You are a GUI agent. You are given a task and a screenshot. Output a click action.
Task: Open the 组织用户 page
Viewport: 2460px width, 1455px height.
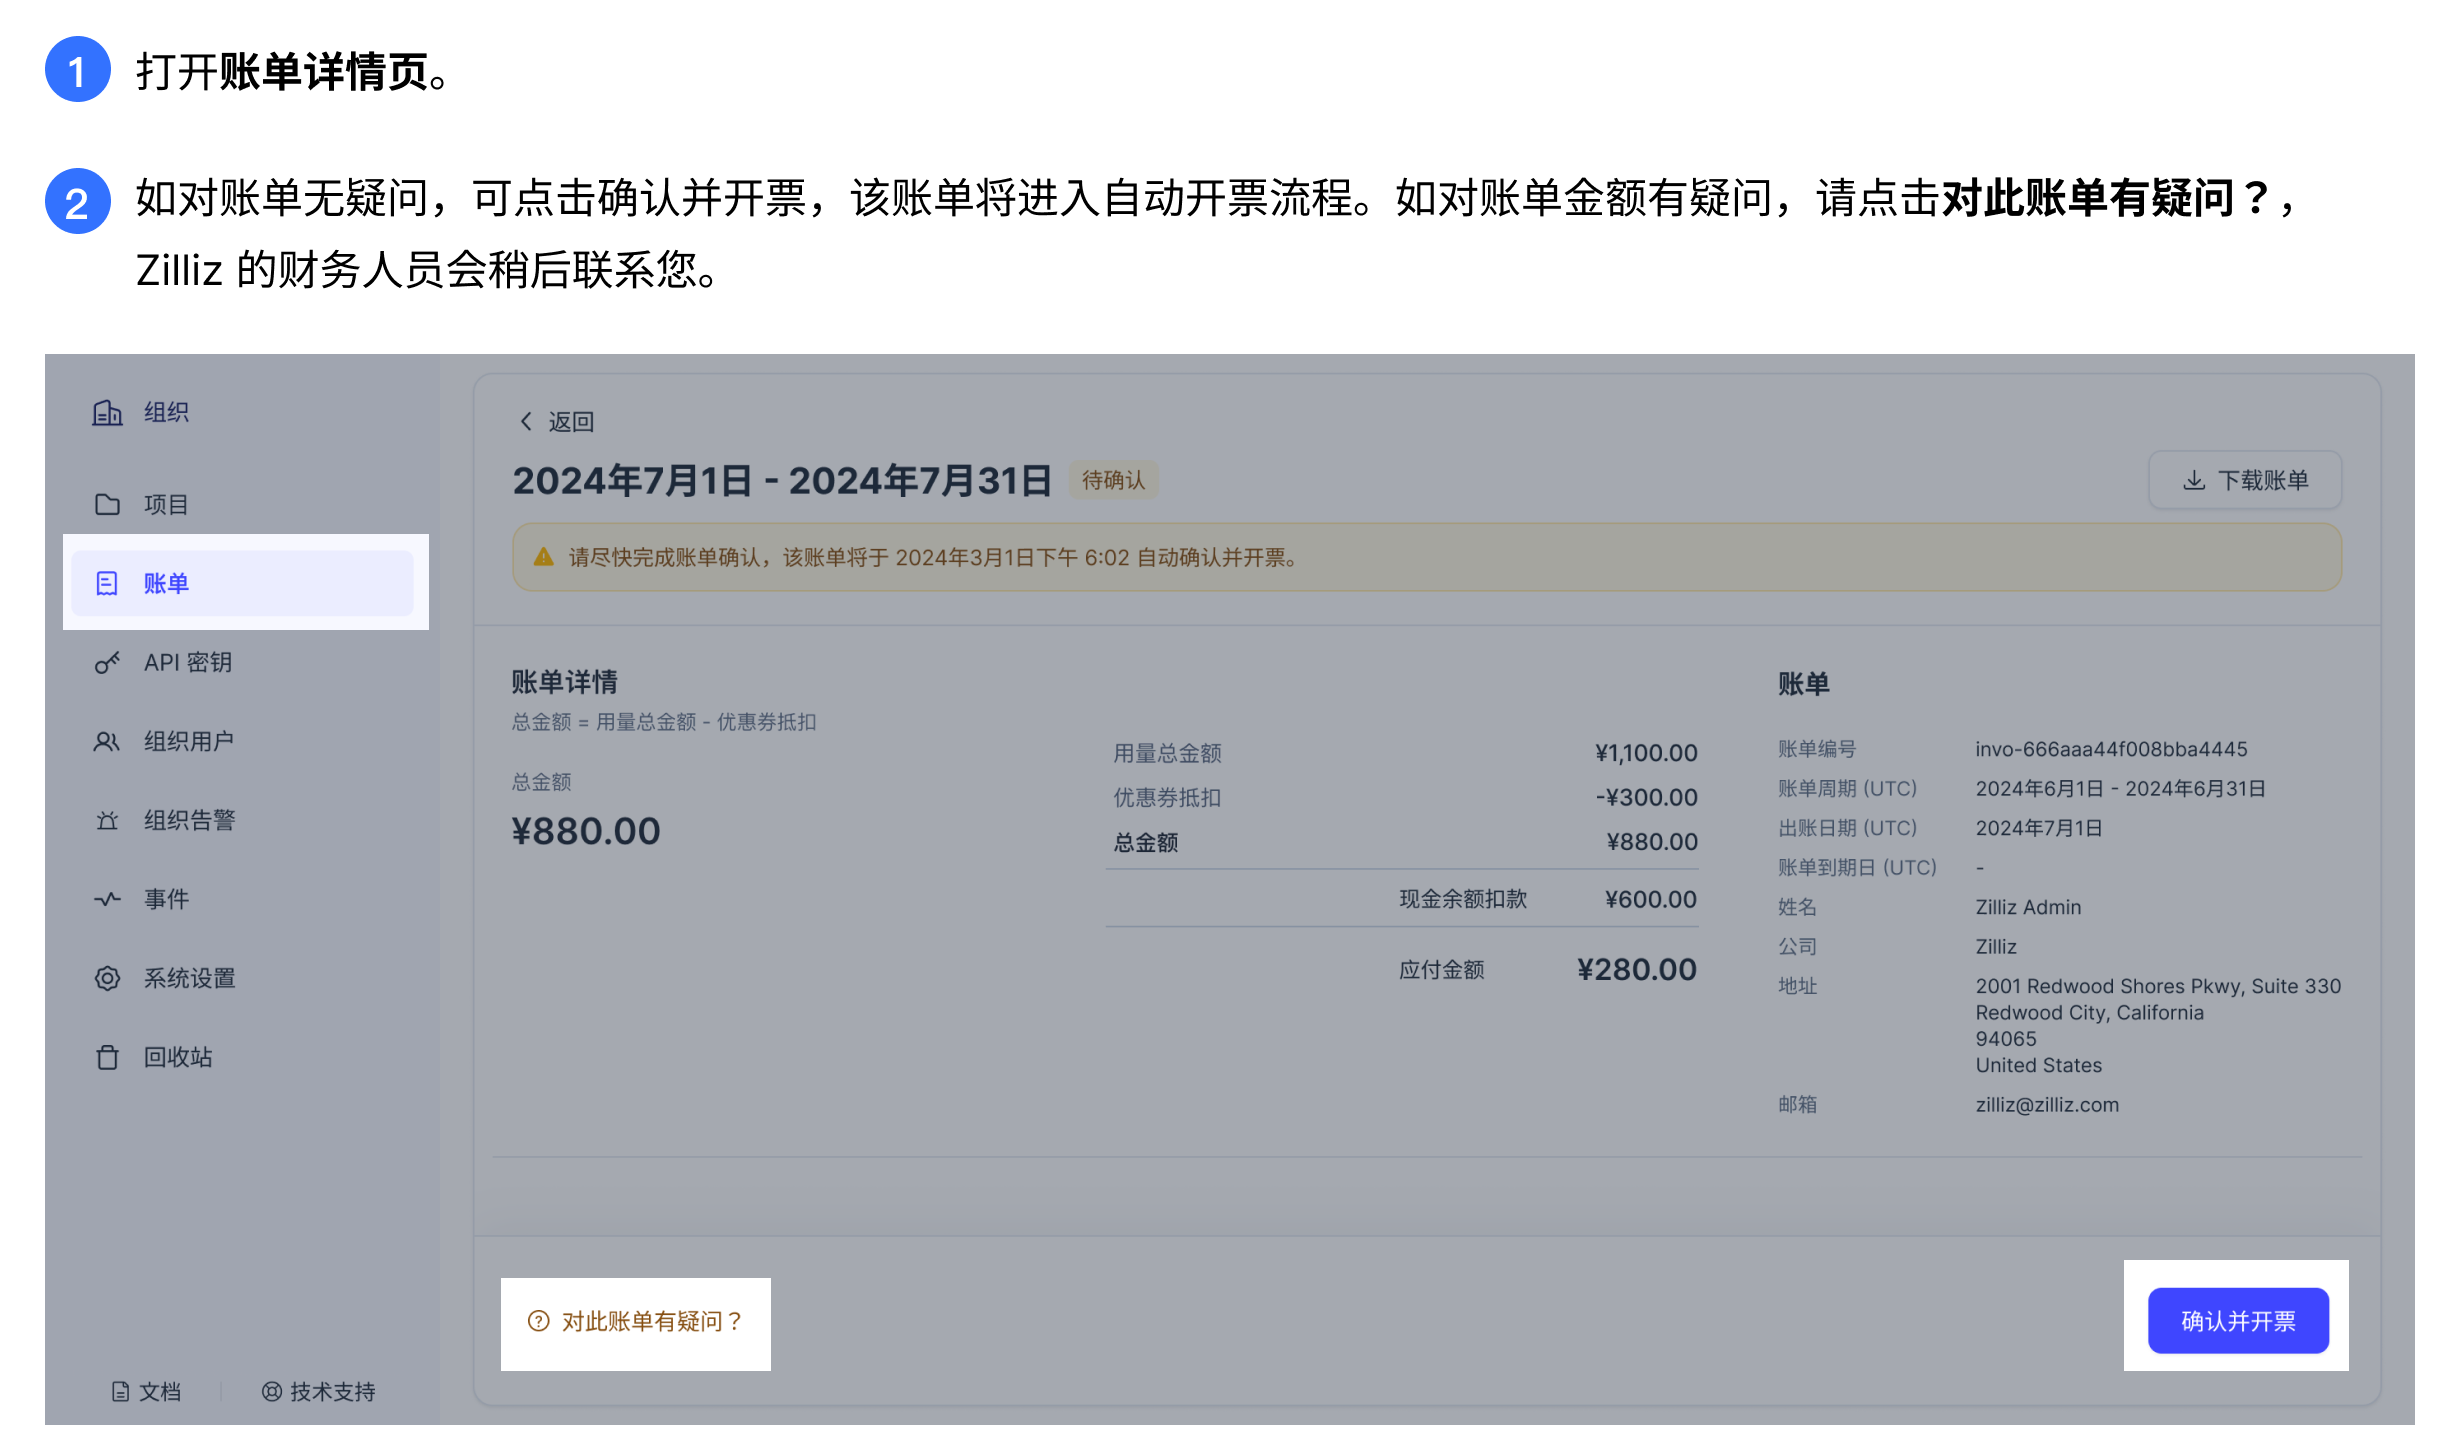(x=190, y=740)
